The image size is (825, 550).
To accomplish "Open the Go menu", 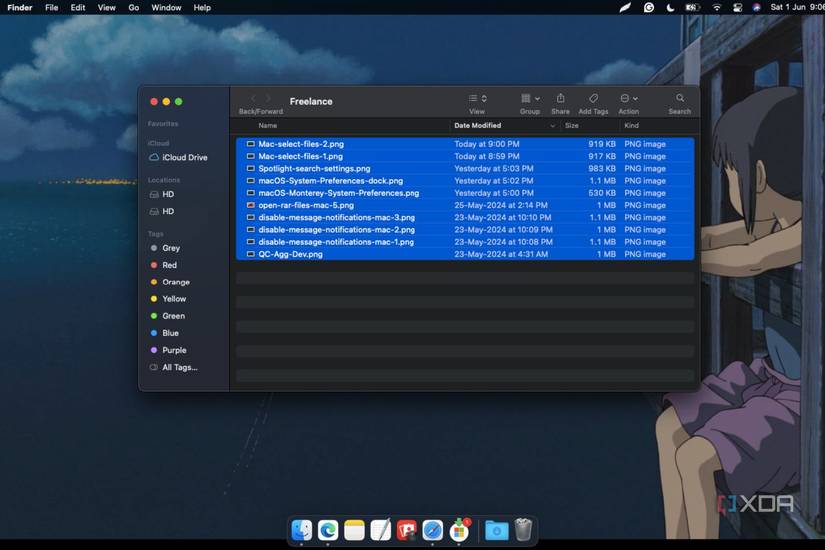I will tap(134, 7).
